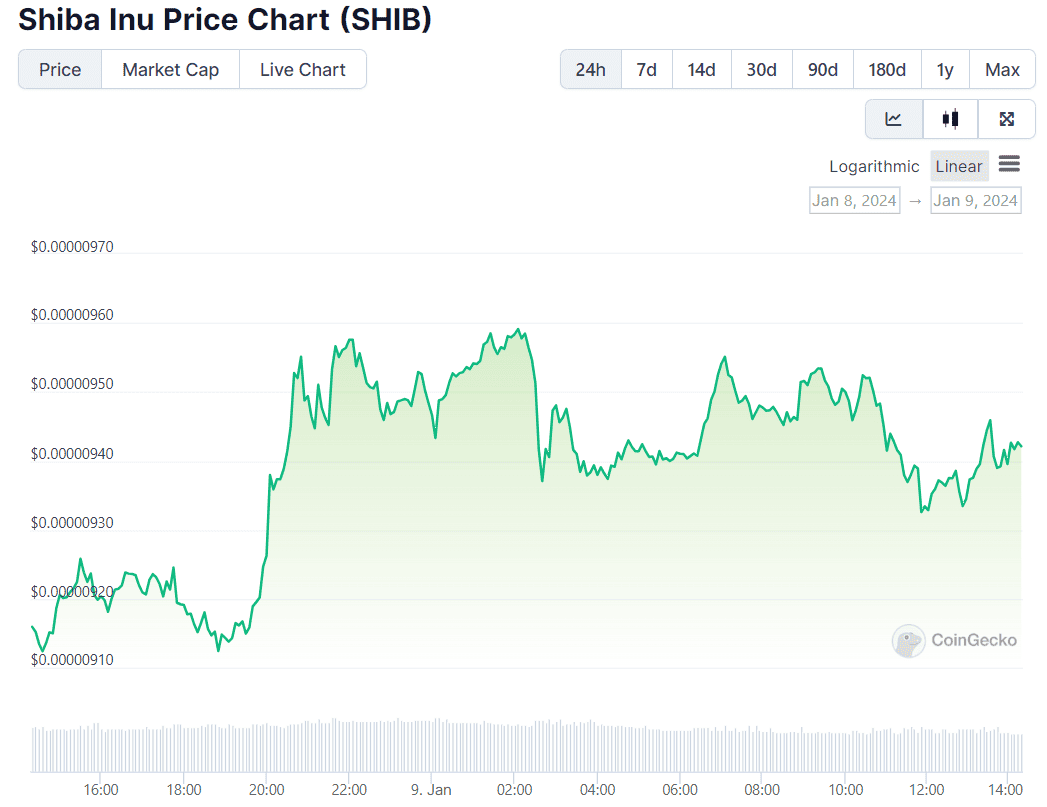Viewport: 1047px width, 807px height.
Task: Click the Shiba Inu Price Chart heading
Action: [x=225, y=20]
